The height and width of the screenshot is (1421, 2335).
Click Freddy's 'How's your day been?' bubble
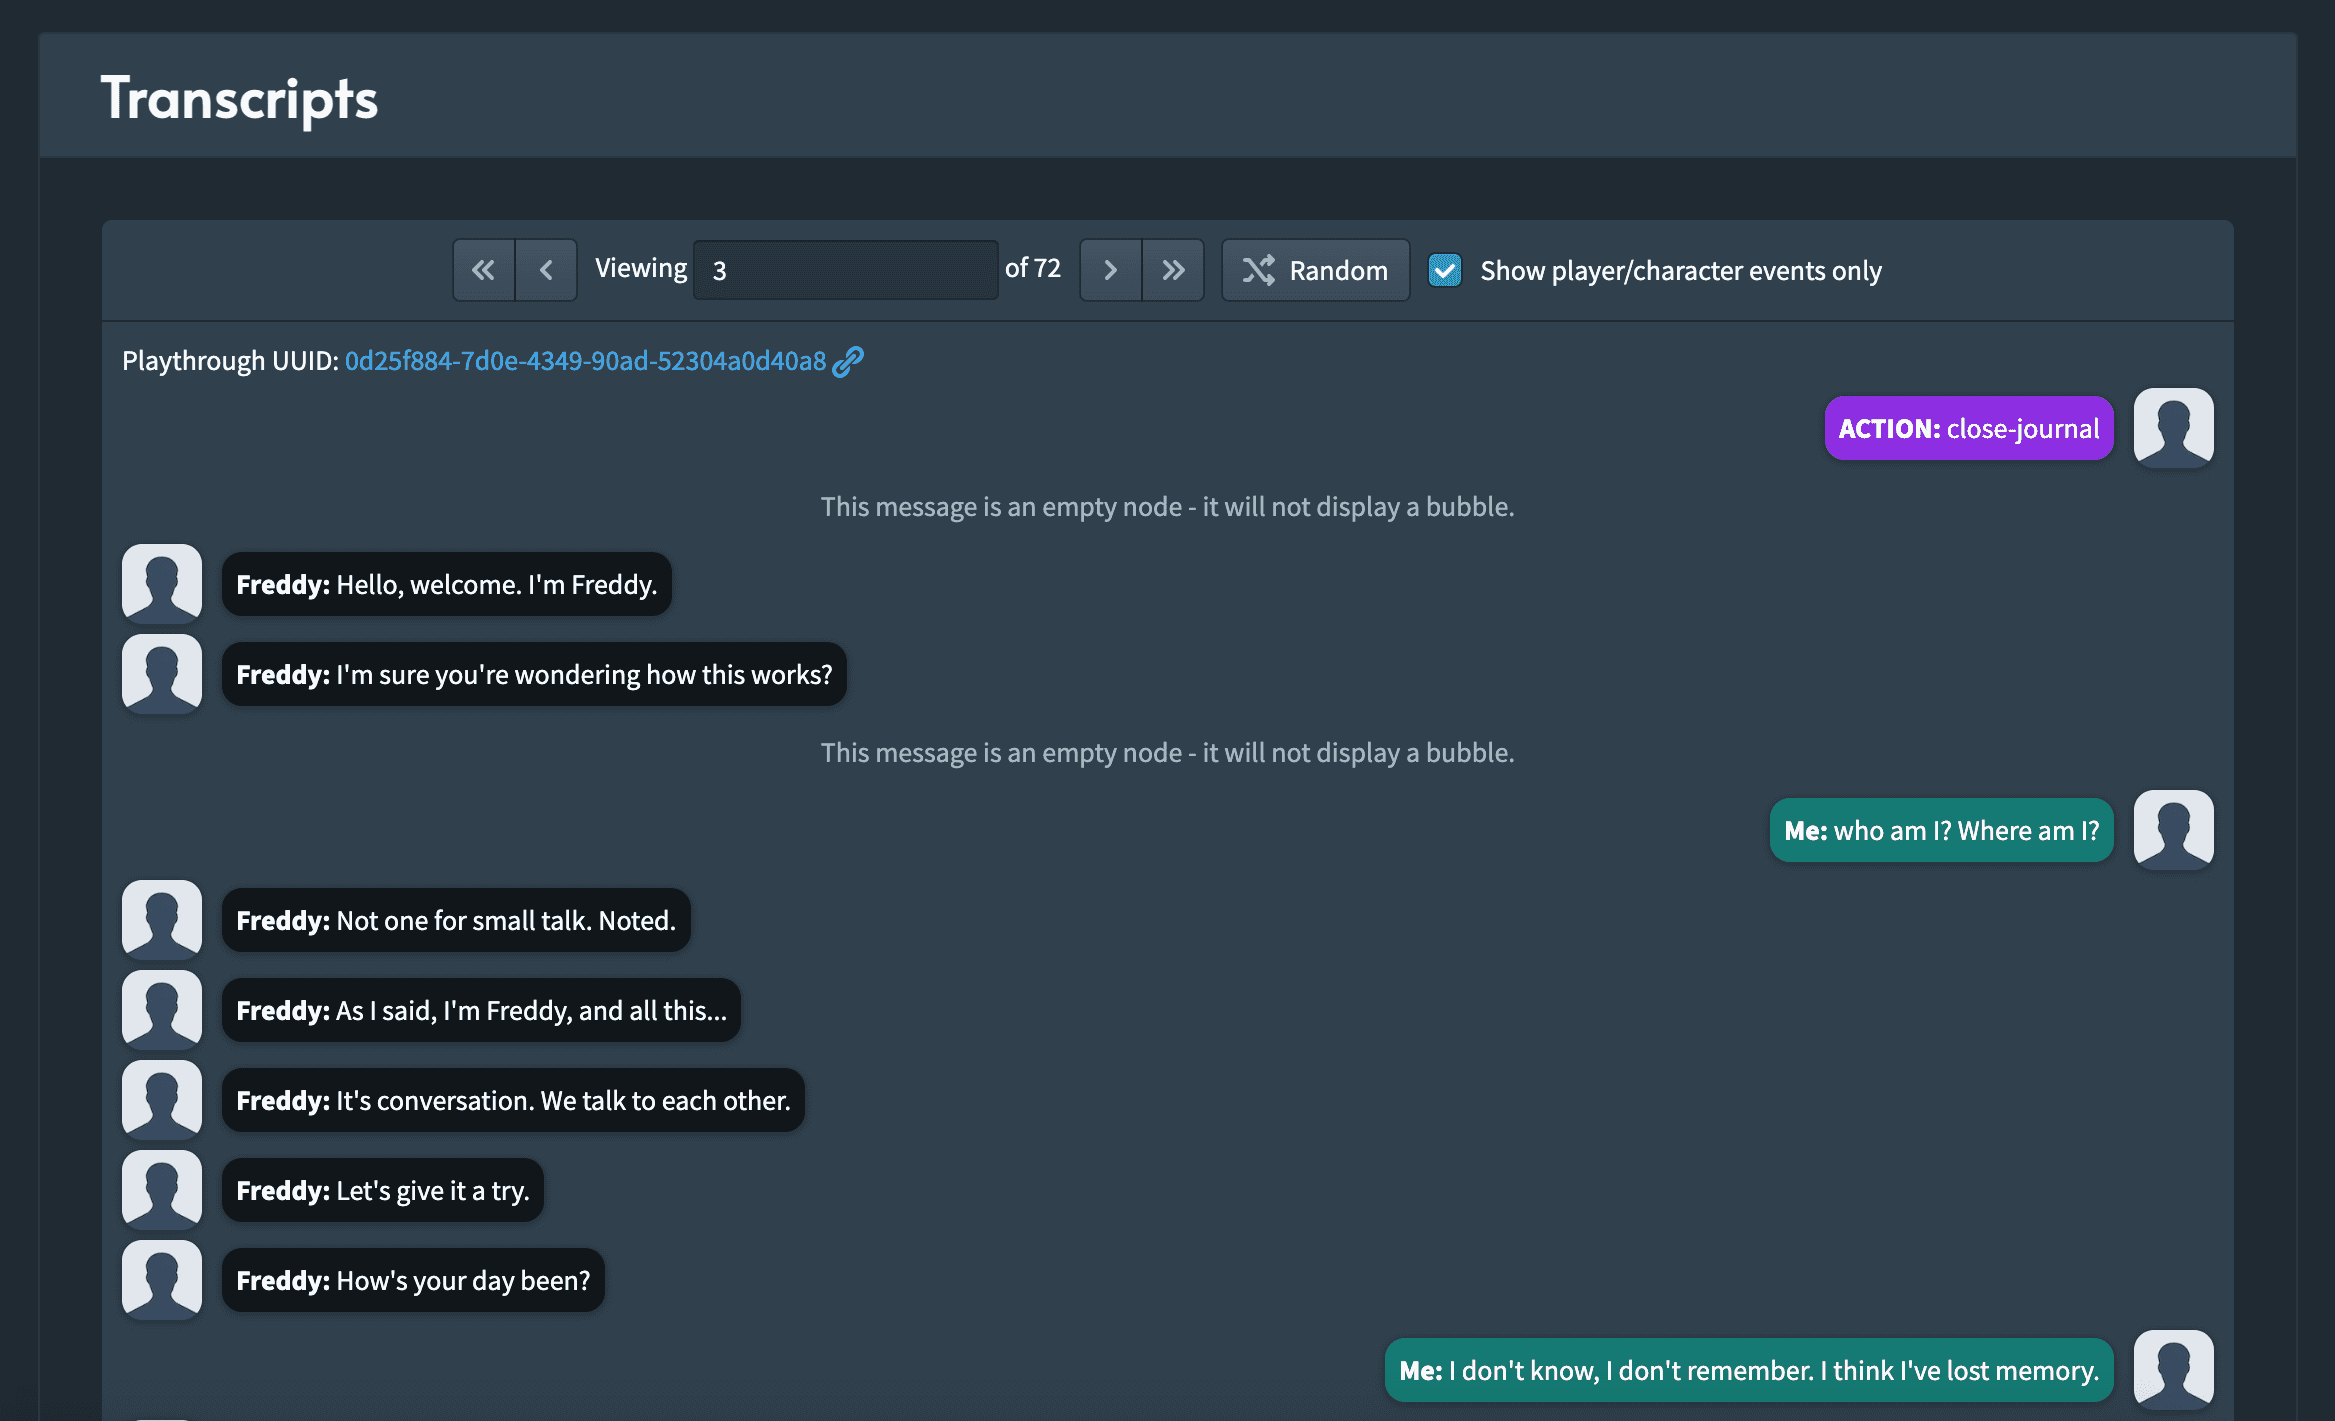(x=413, y=1281)
